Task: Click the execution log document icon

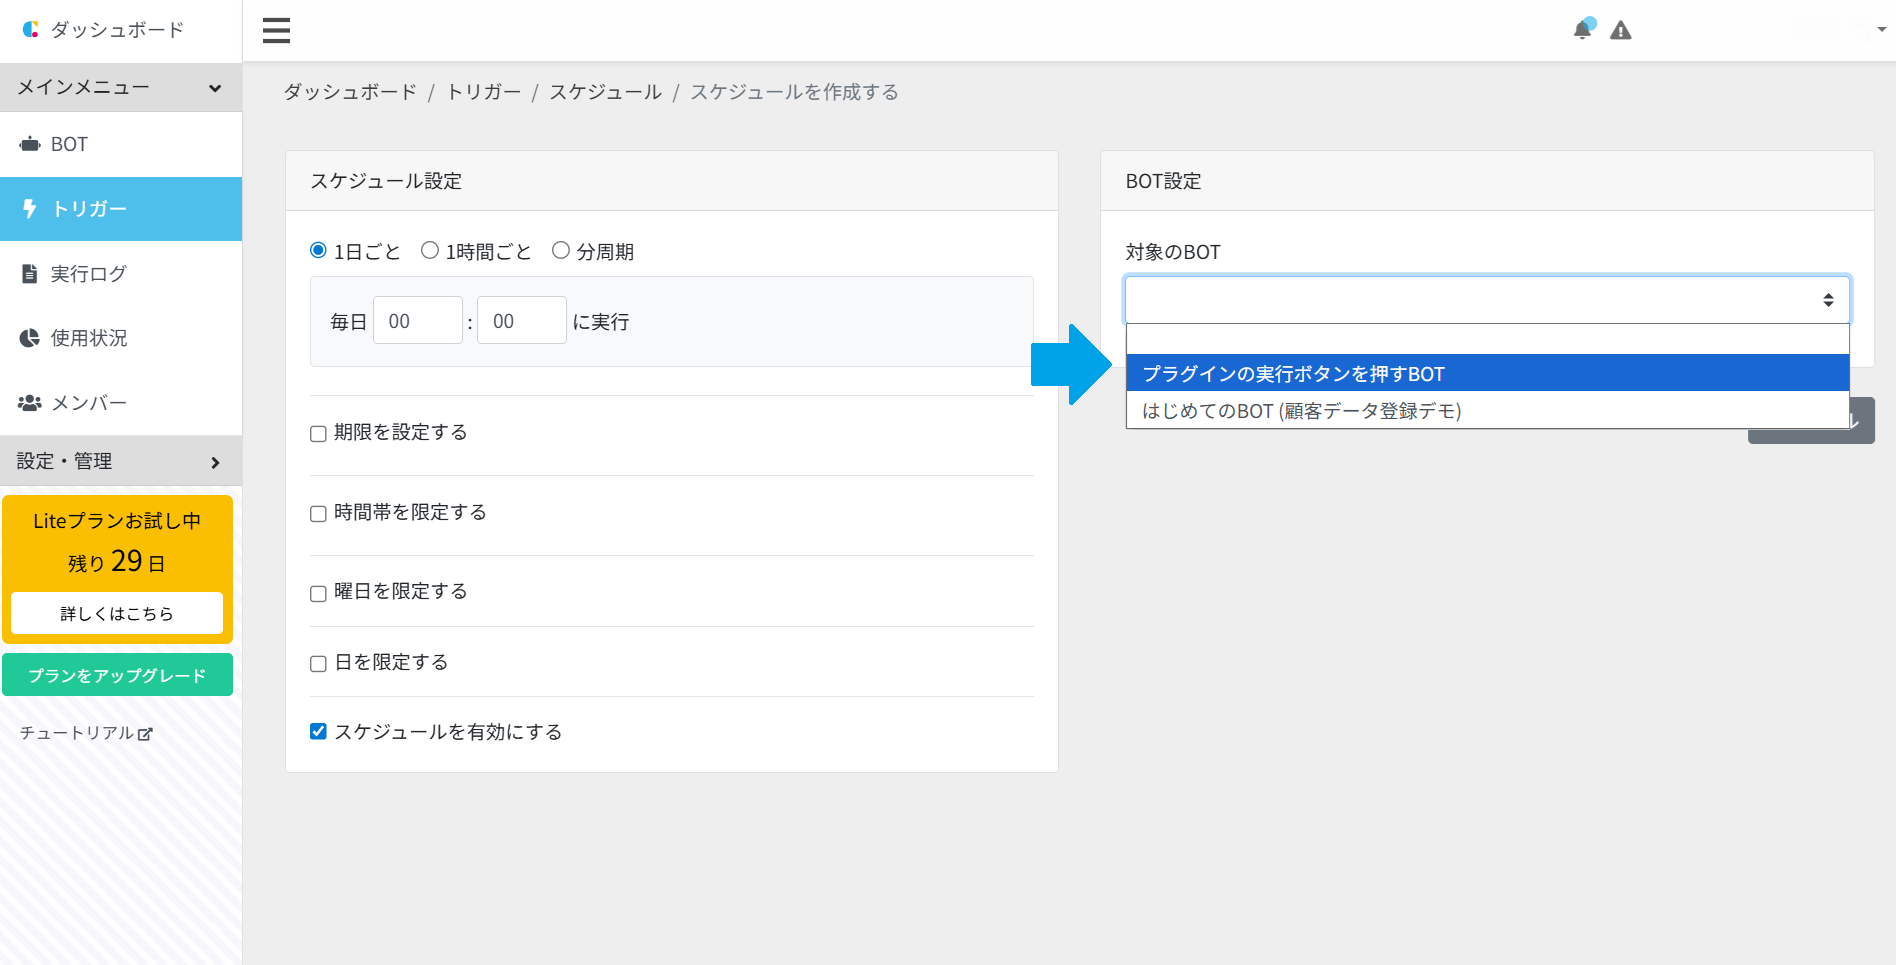Action: [30, 273]
